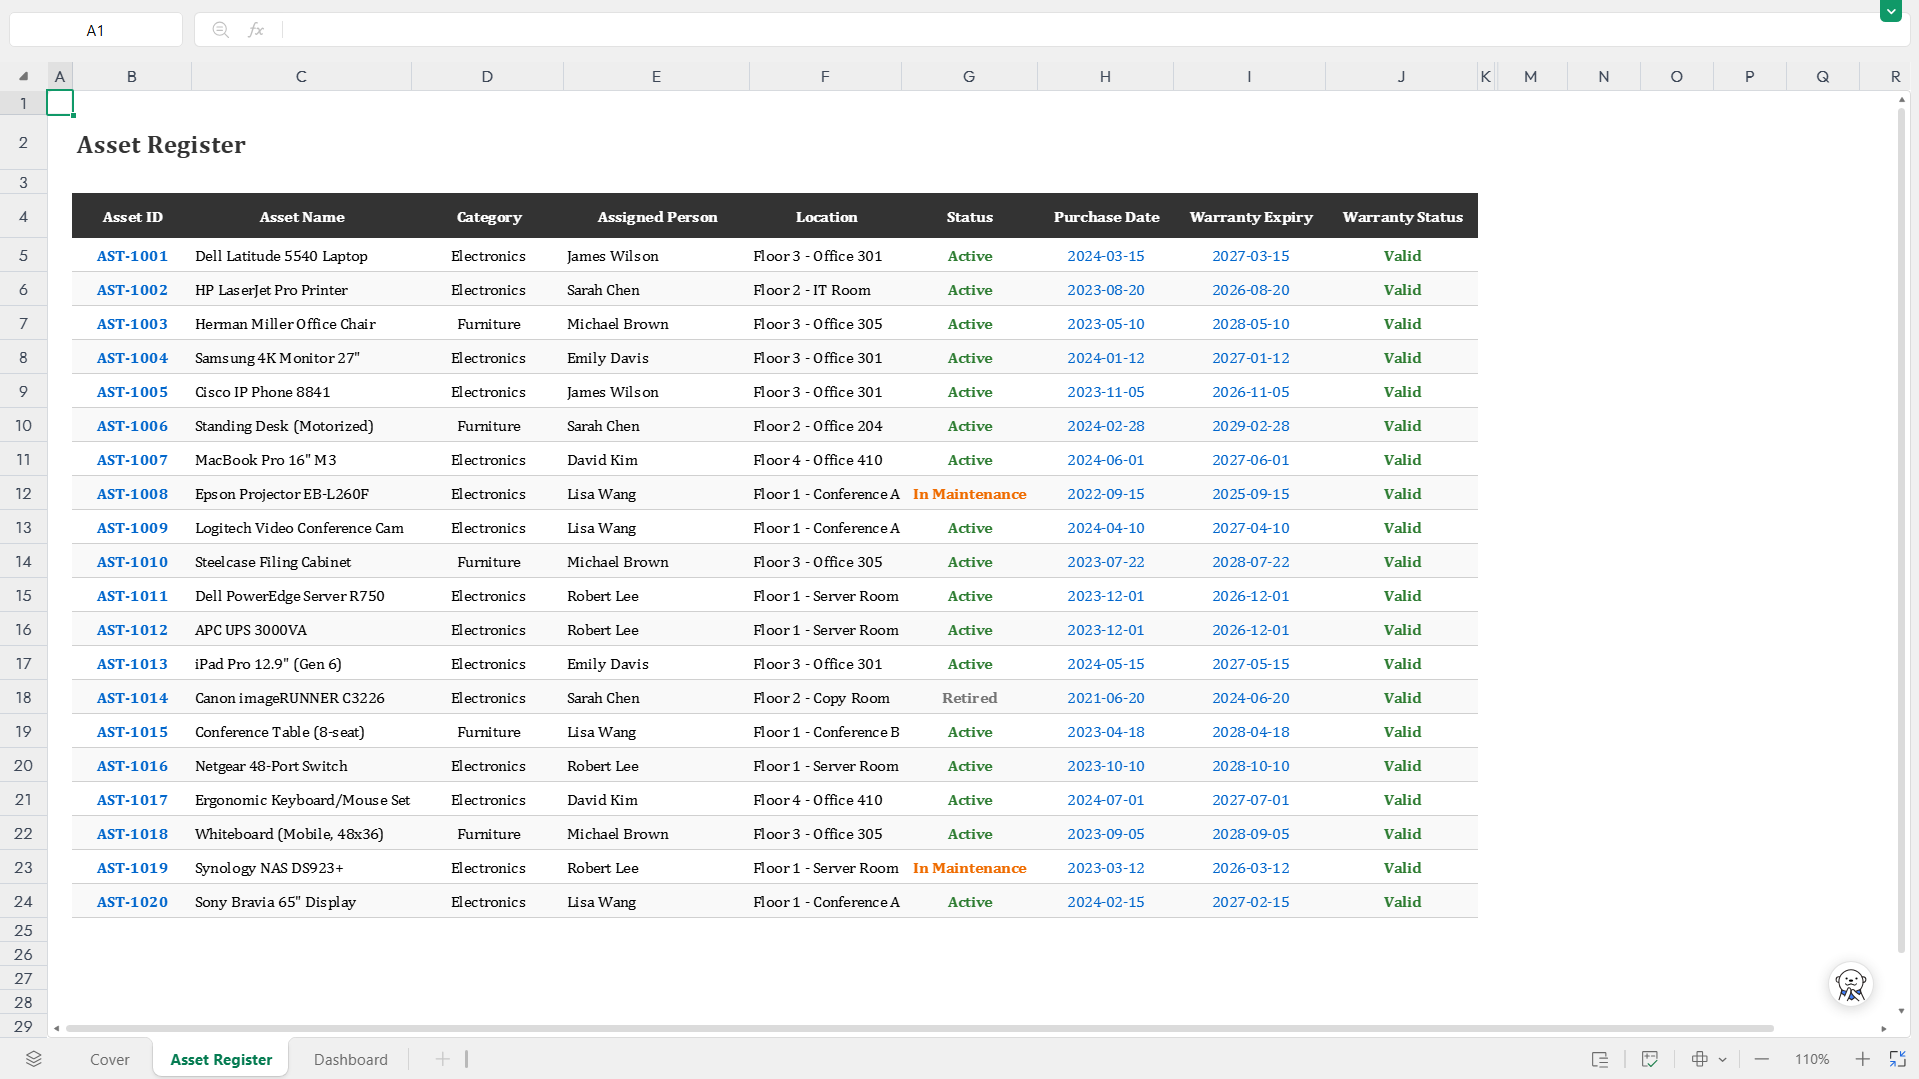This screenshot has height=1079, width=1919.
Task: Switch to the Cover sheet tab
Action: 110,1059
